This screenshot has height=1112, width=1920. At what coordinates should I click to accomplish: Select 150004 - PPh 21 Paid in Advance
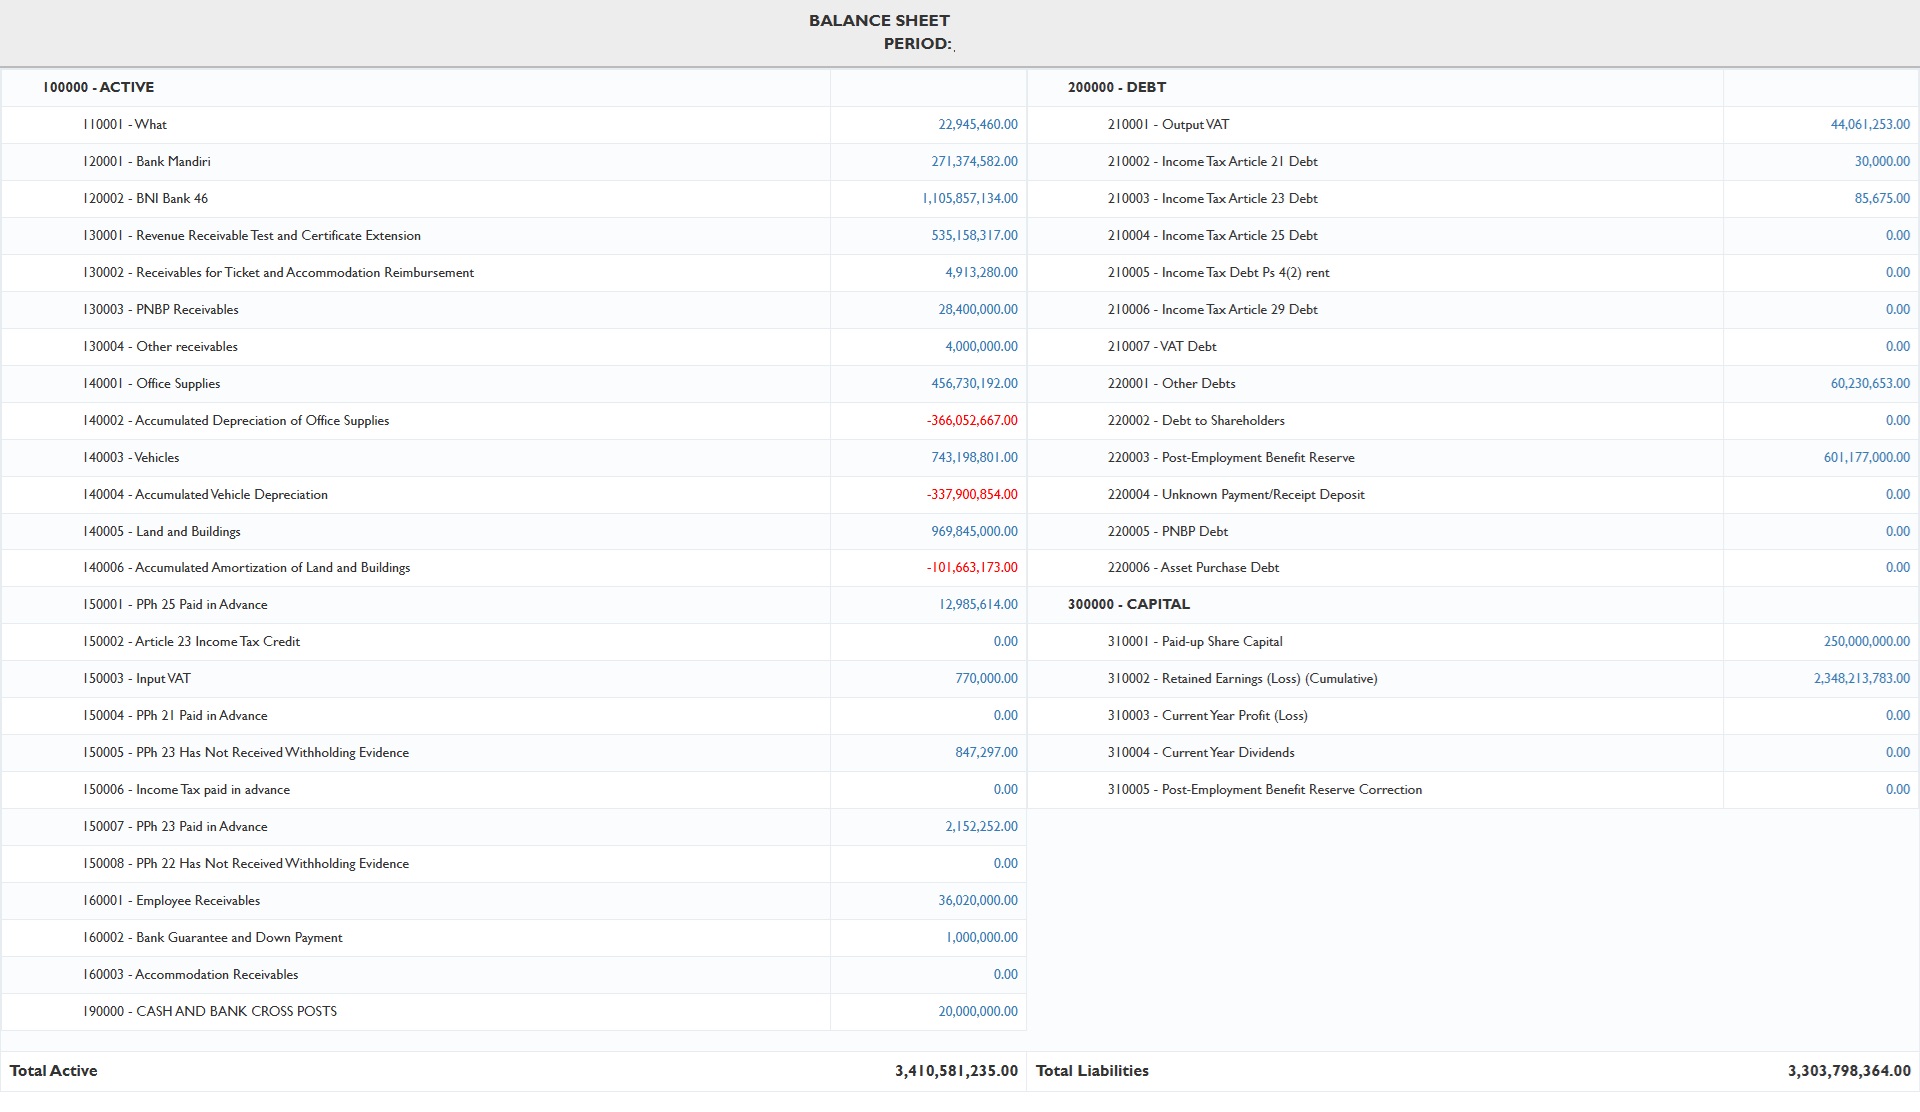click(x=175, y=716)
